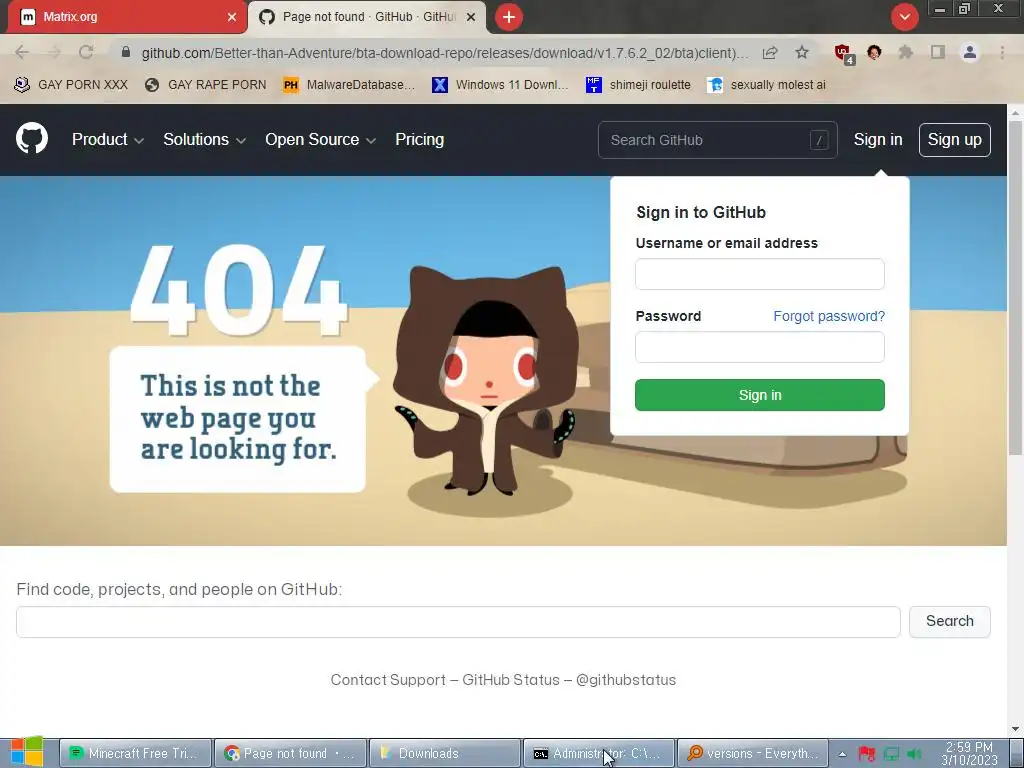The image size is (1024, 768).
Task: Click the scrollbar down arrow
Action: pyautogui.click(x=1016, y=728)
